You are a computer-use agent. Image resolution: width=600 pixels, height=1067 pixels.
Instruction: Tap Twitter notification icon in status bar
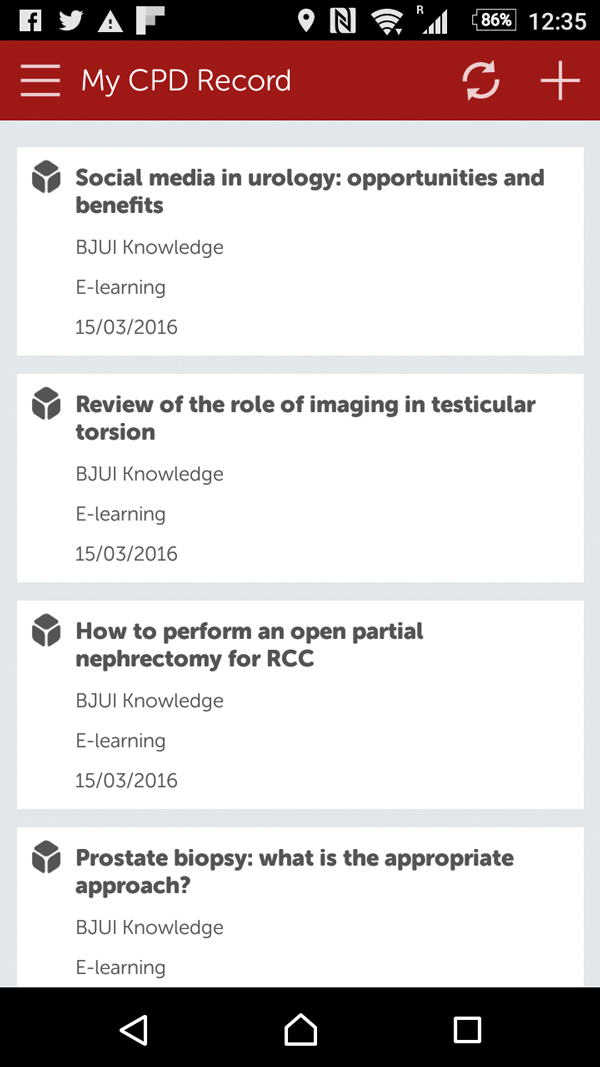click(70, 19)
